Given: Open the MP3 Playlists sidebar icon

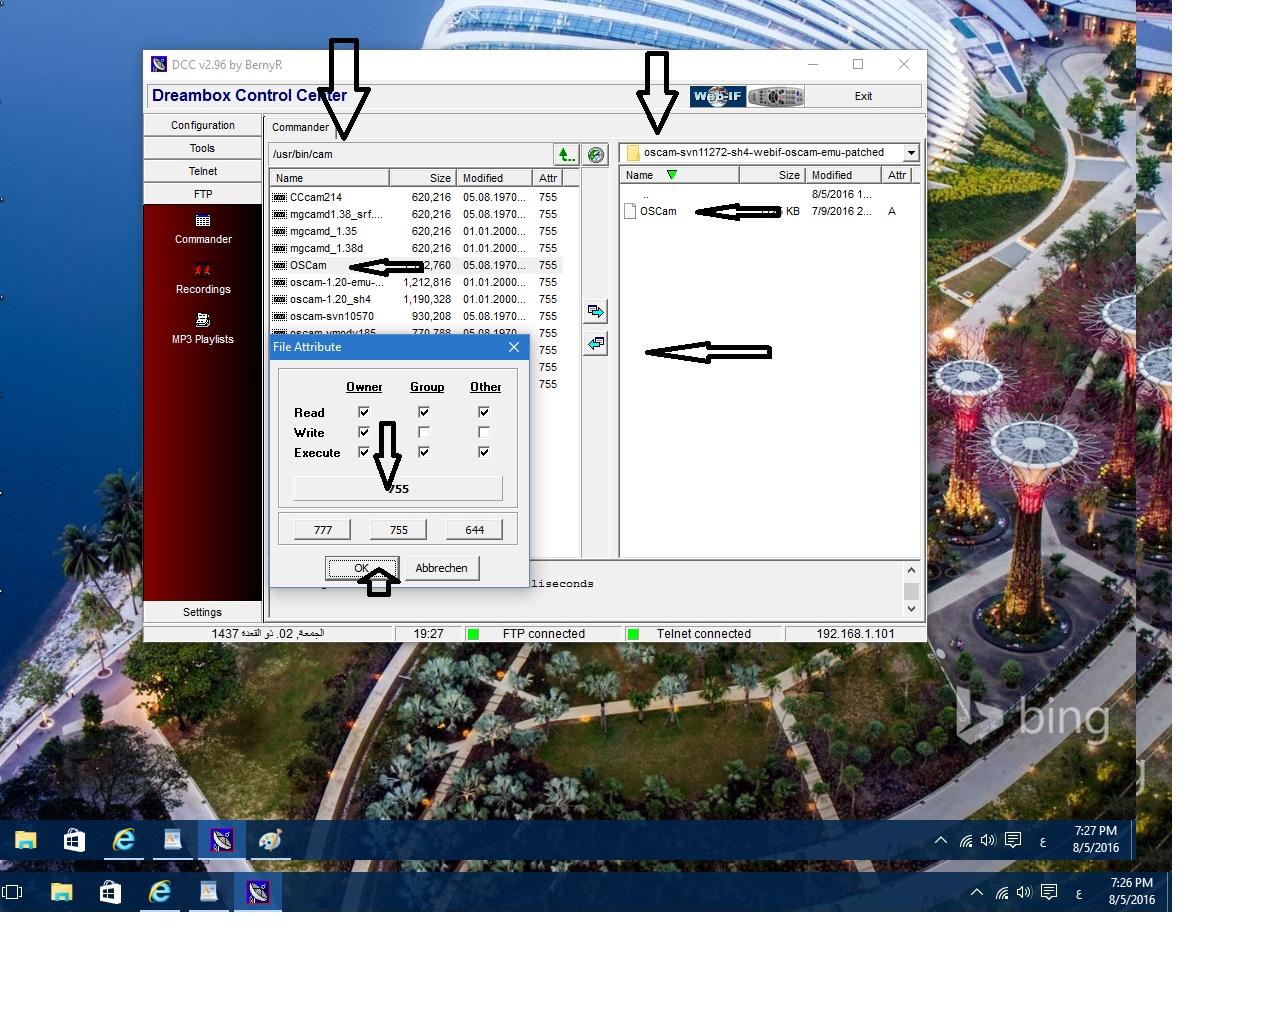Looking at the screenshot, I should 203,320.
